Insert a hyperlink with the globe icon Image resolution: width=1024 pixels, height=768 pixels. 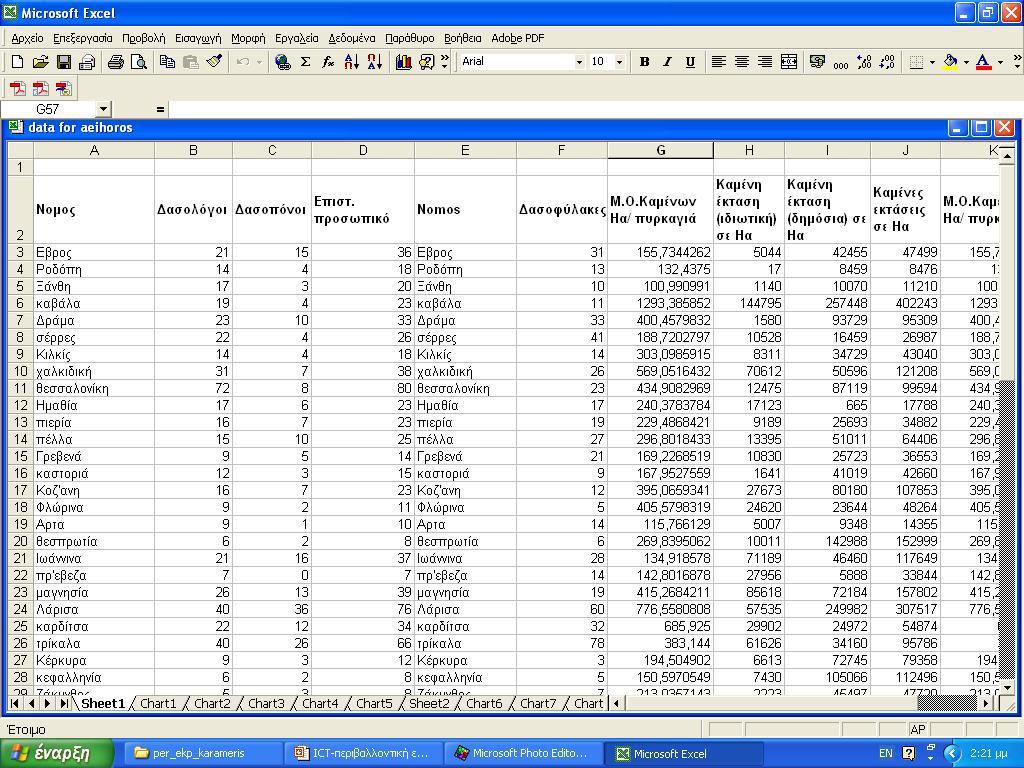(282, 62)
